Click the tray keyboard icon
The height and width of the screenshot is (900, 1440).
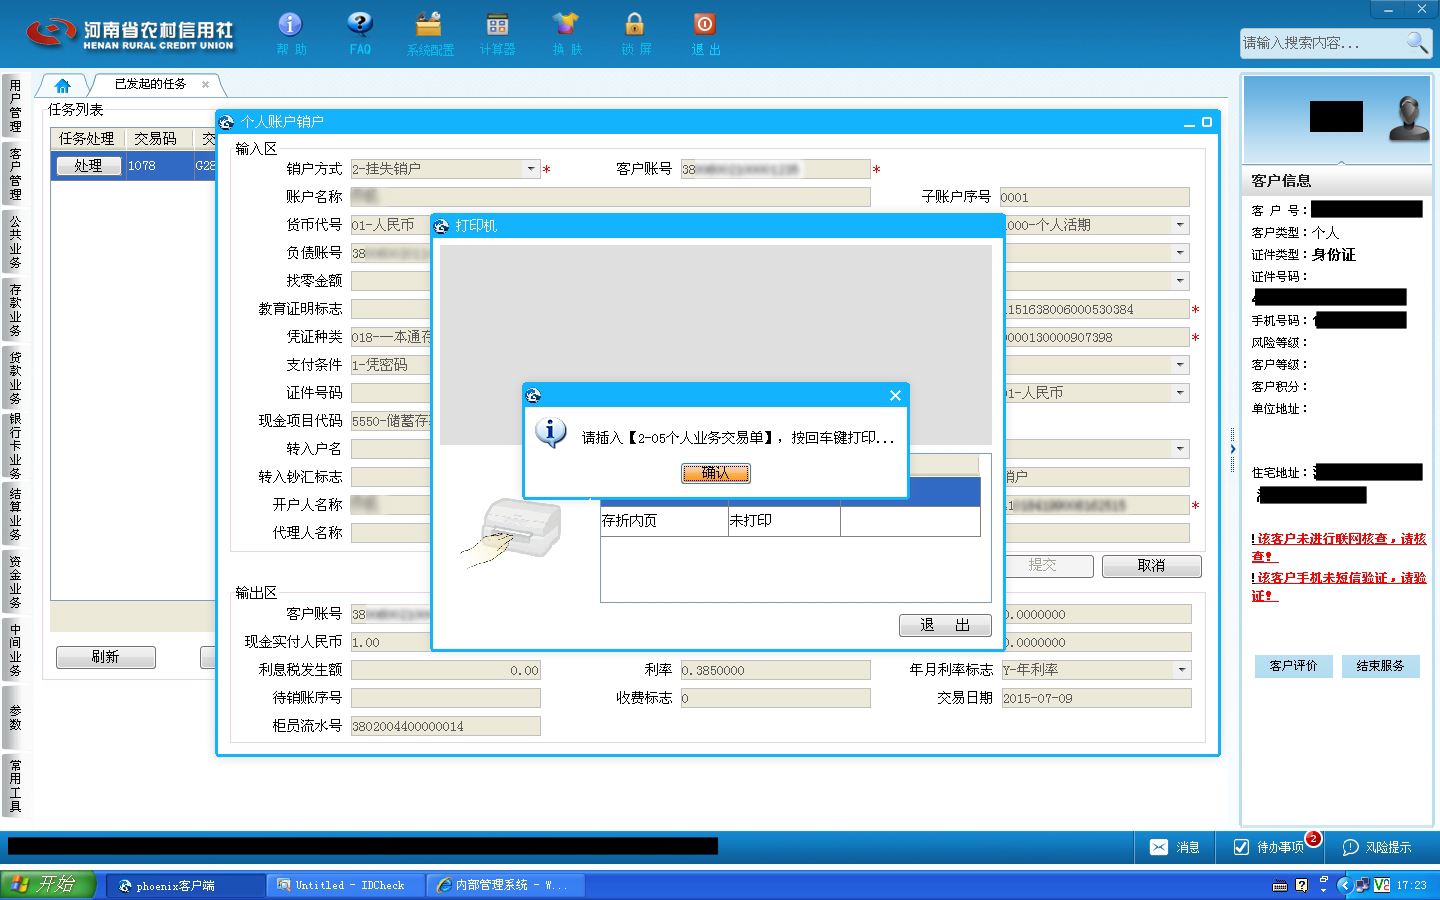pyautogui.click(x=1280, y=885)
